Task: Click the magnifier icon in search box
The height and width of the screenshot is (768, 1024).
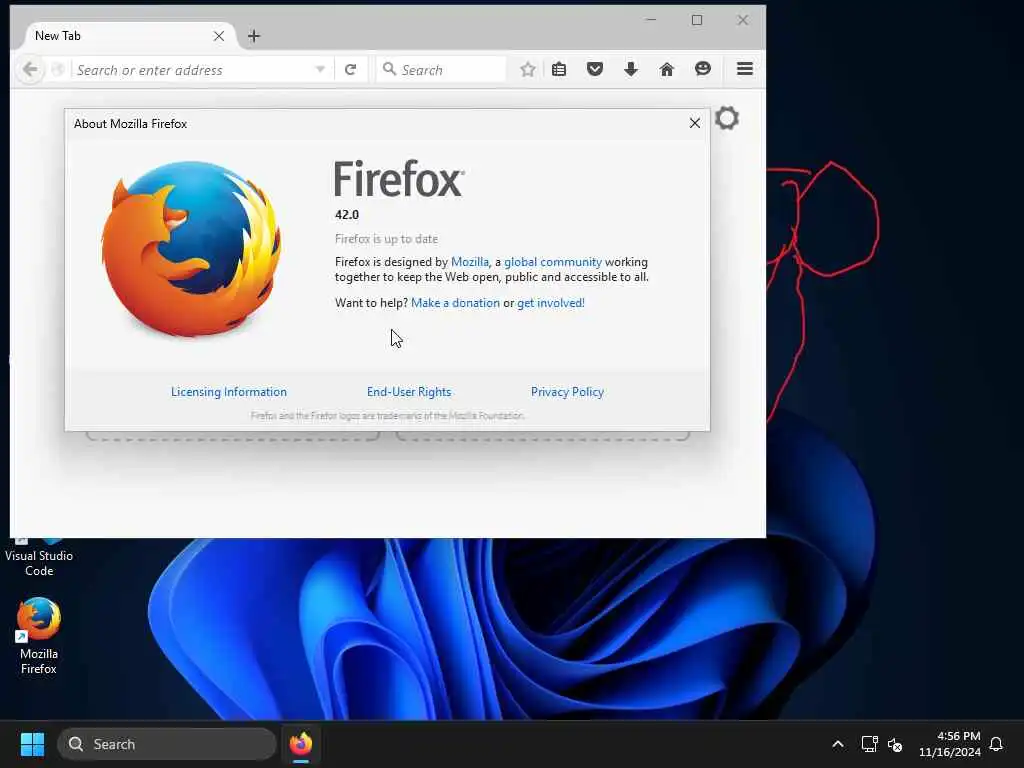Action: pos(389,69)
